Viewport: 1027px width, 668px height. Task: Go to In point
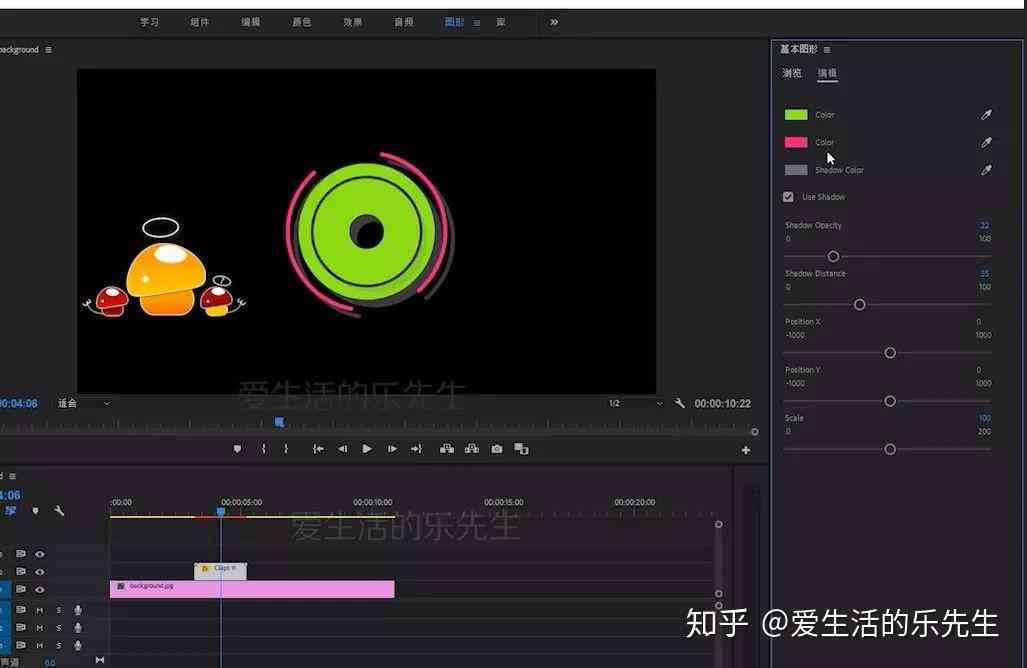(x=318, y=449)
